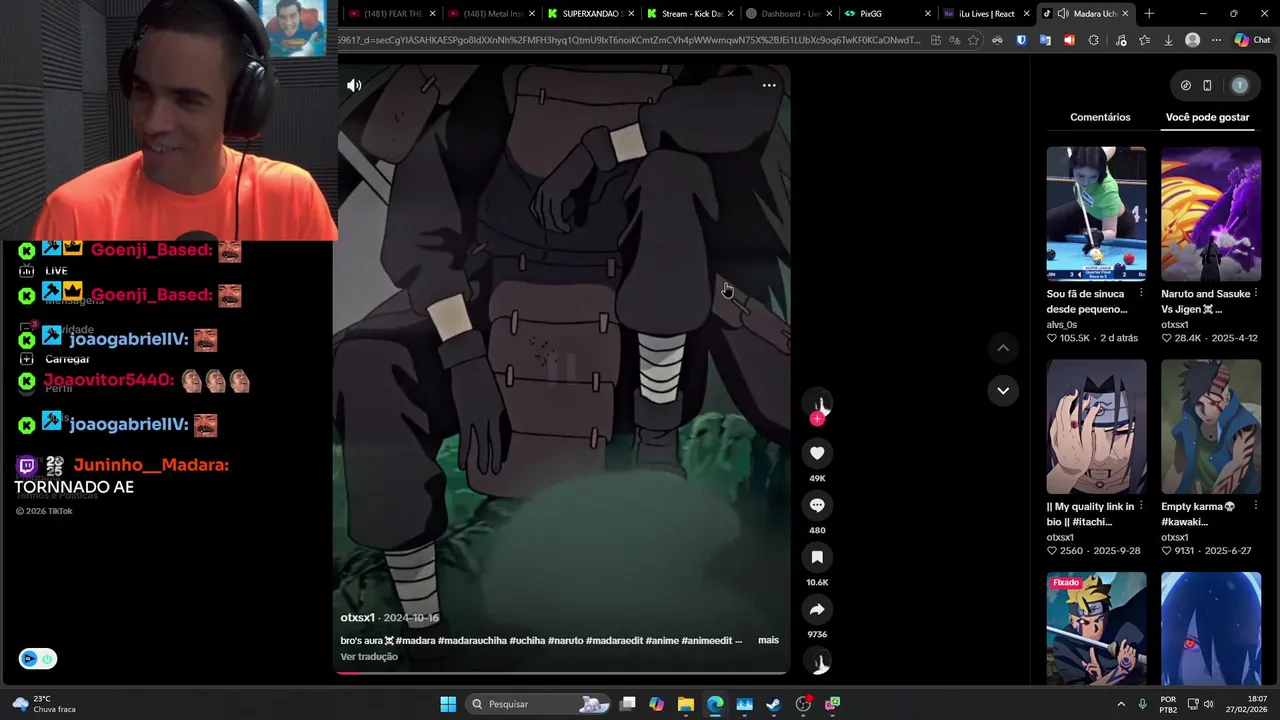Open the Bitwarden shield extension icon

point(1021,40)
